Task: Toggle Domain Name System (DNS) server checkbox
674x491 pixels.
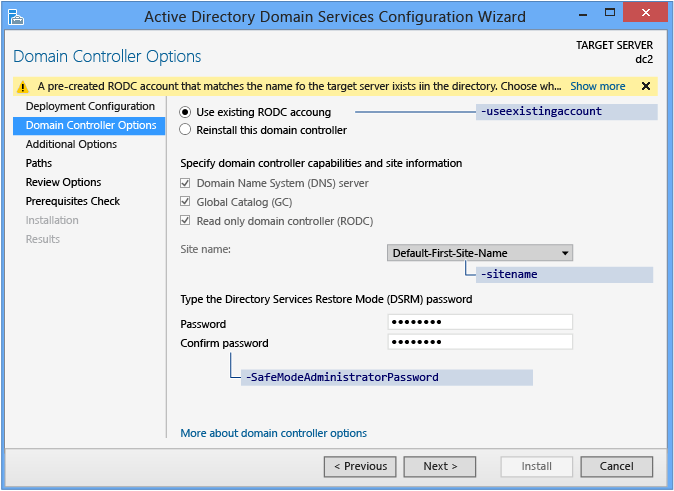Action: point(185,183)
